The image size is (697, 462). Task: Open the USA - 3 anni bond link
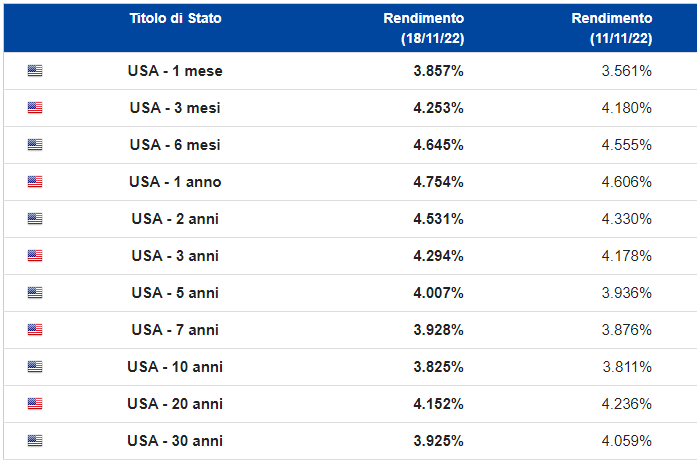coord(175,256)
